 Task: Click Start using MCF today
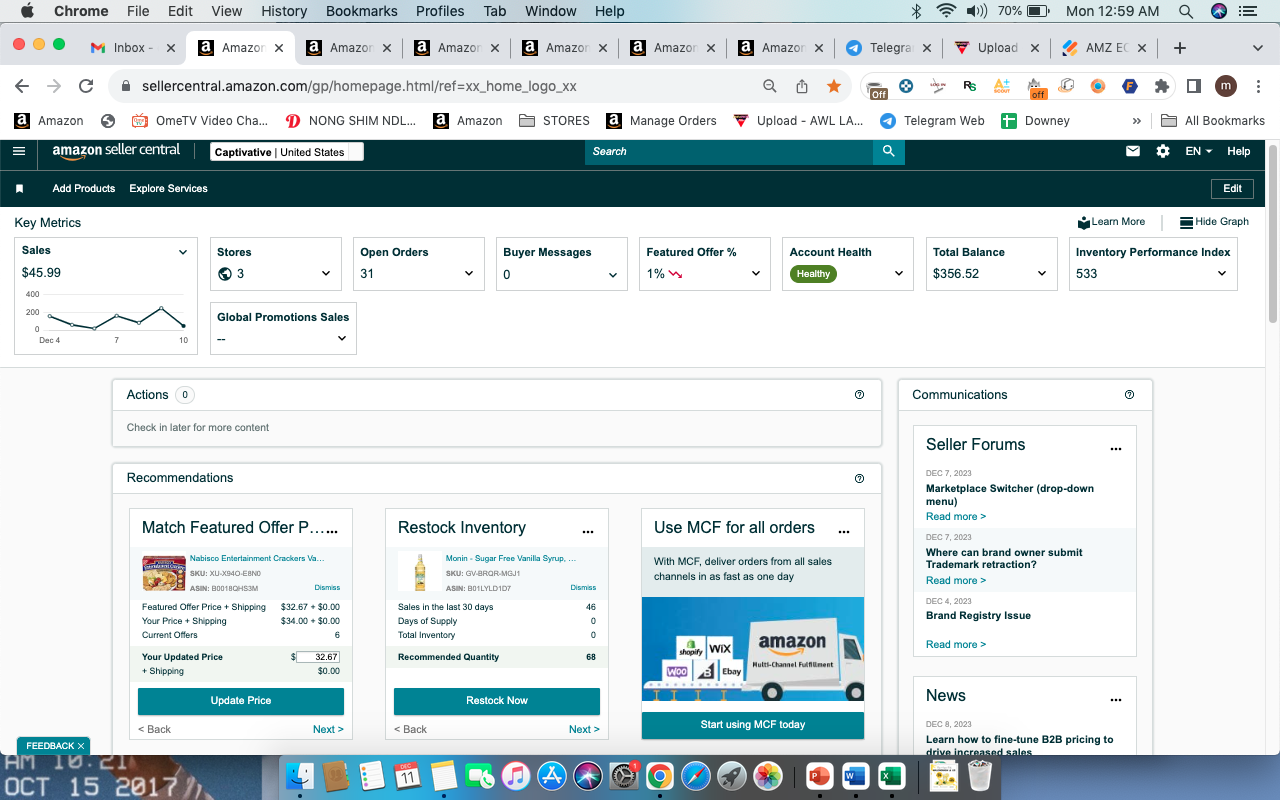click(753, 725)
